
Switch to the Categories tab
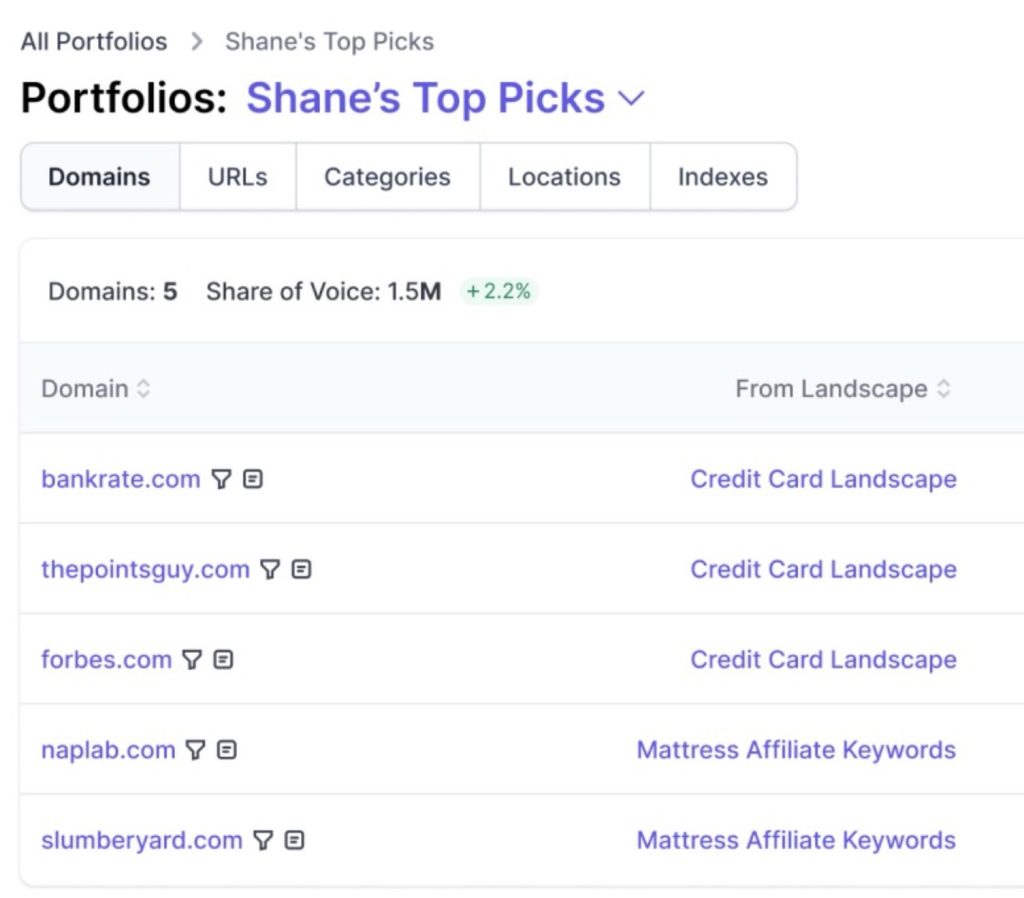tap(387, 177)
